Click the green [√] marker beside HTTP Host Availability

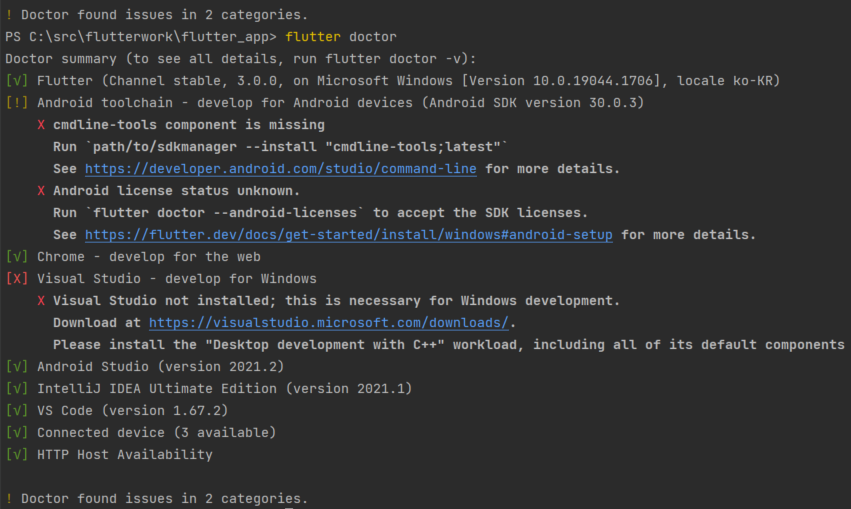pyautogui.click(x=17, y=455)
